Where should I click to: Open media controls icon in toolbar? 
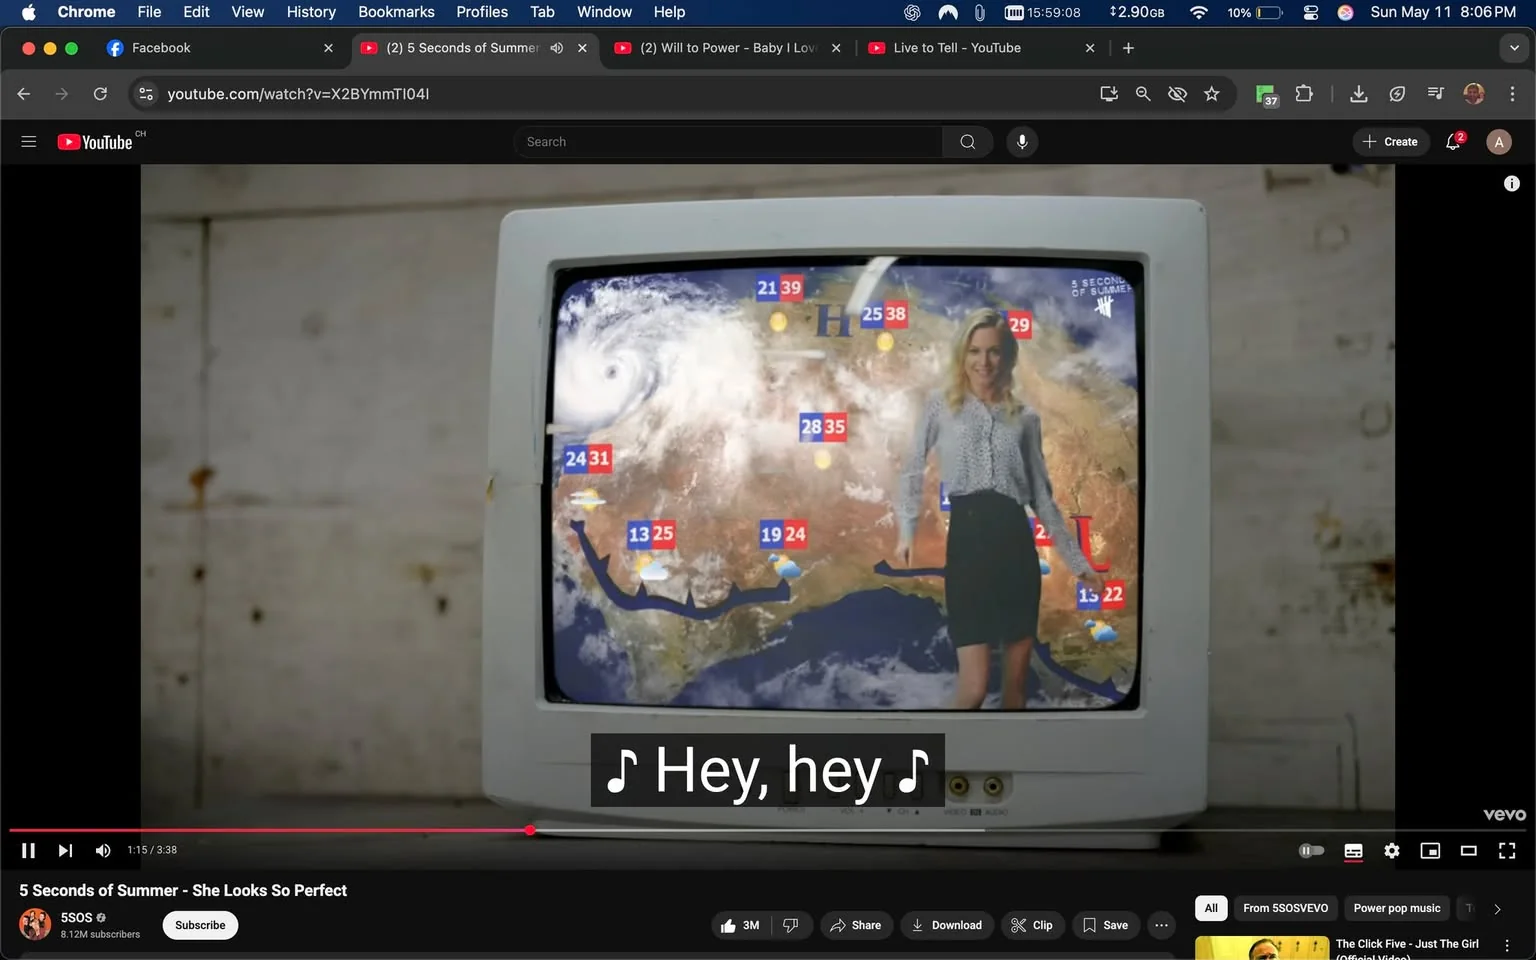click(x=1436, y=94)
